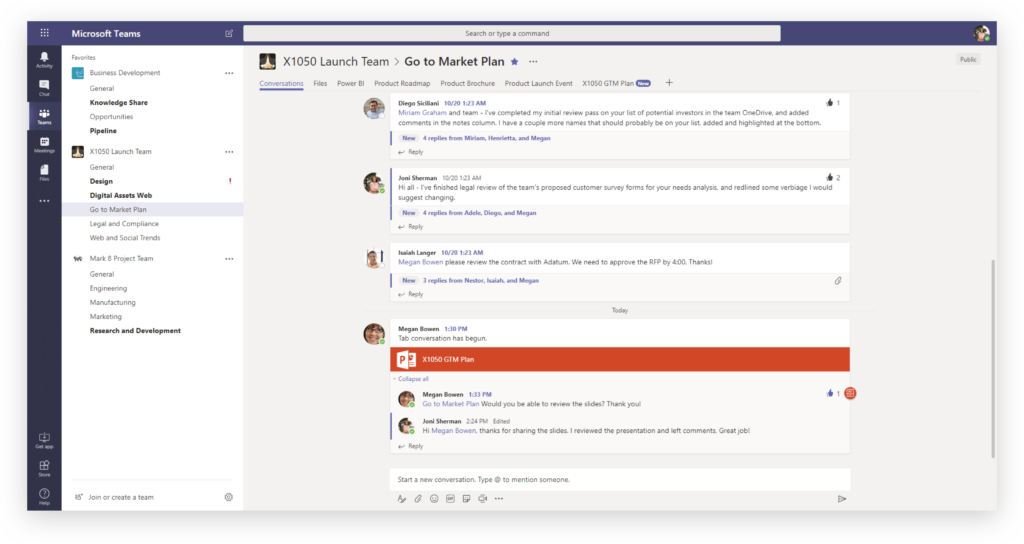Screen dimensions: 1024x544
Task: Open the Product Launch Event tab
Action: [538, 84]
